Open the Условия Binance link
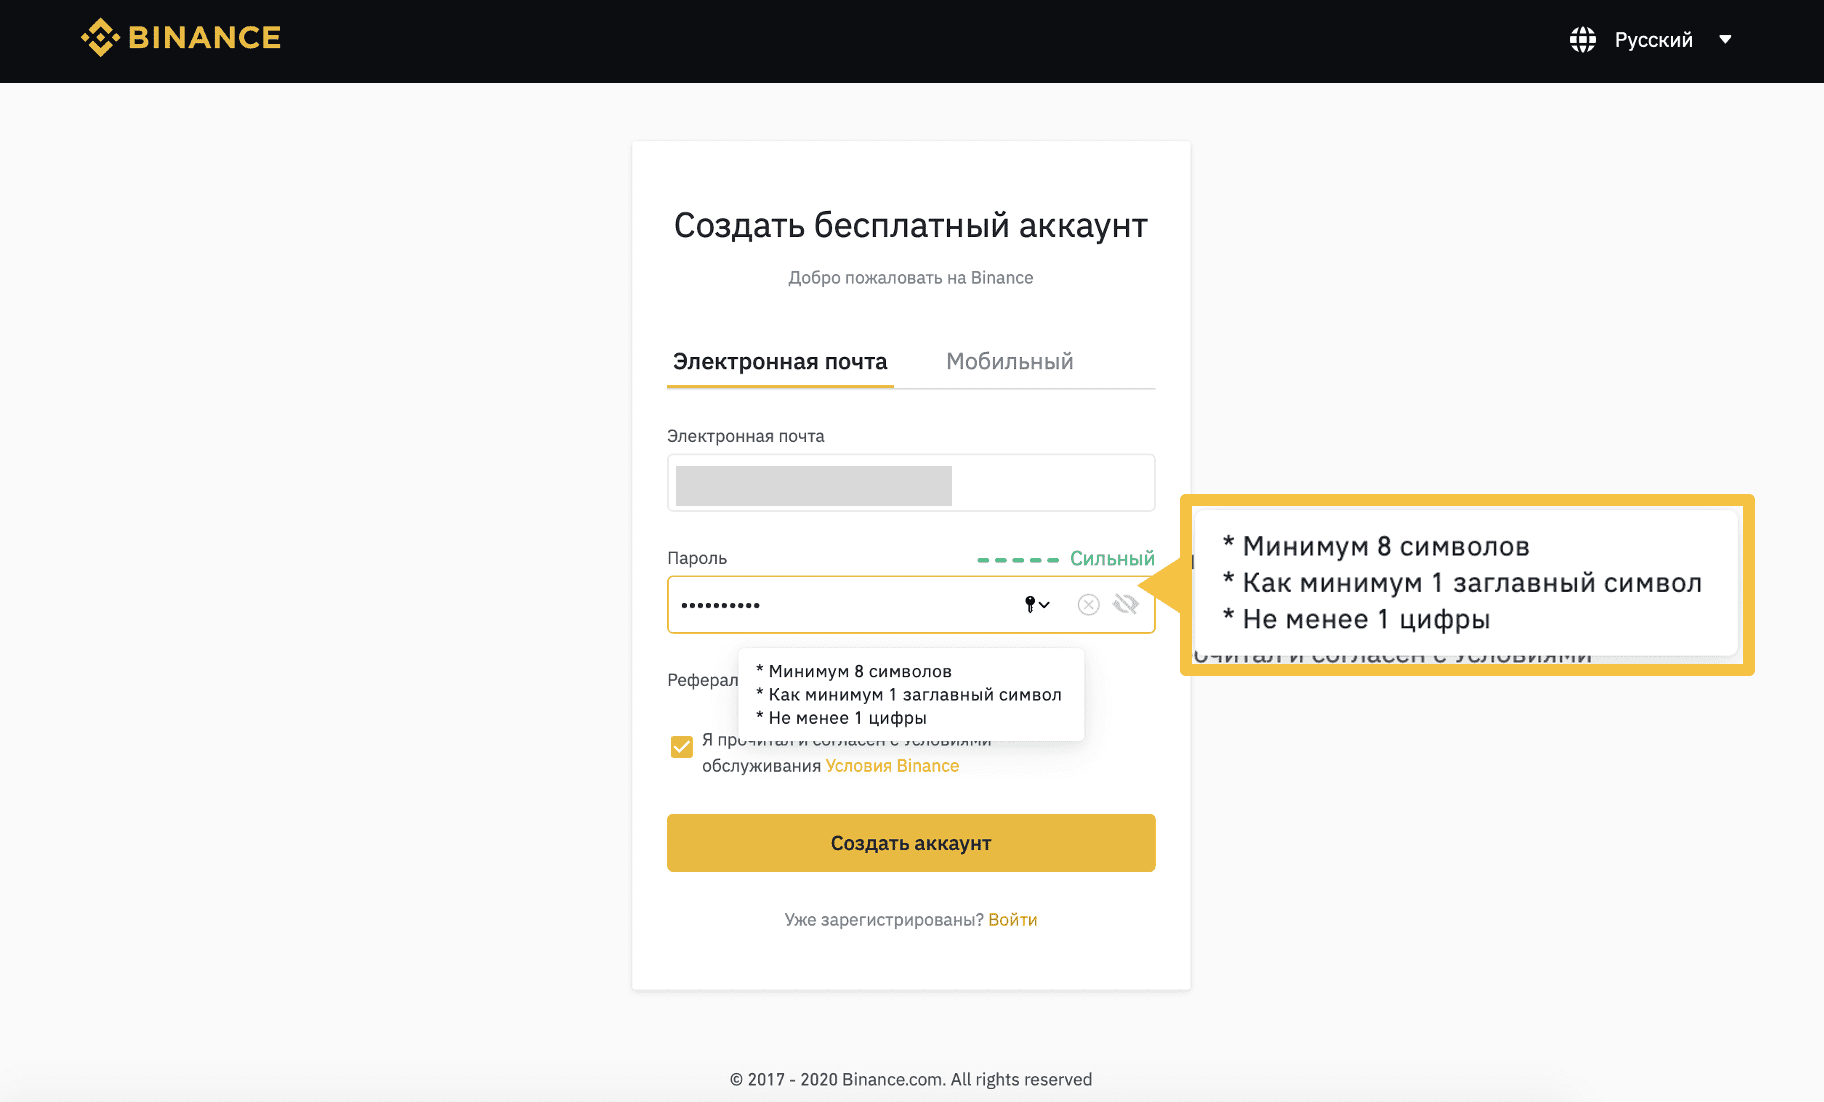The image size is (1824, 1102). [892, 766]
